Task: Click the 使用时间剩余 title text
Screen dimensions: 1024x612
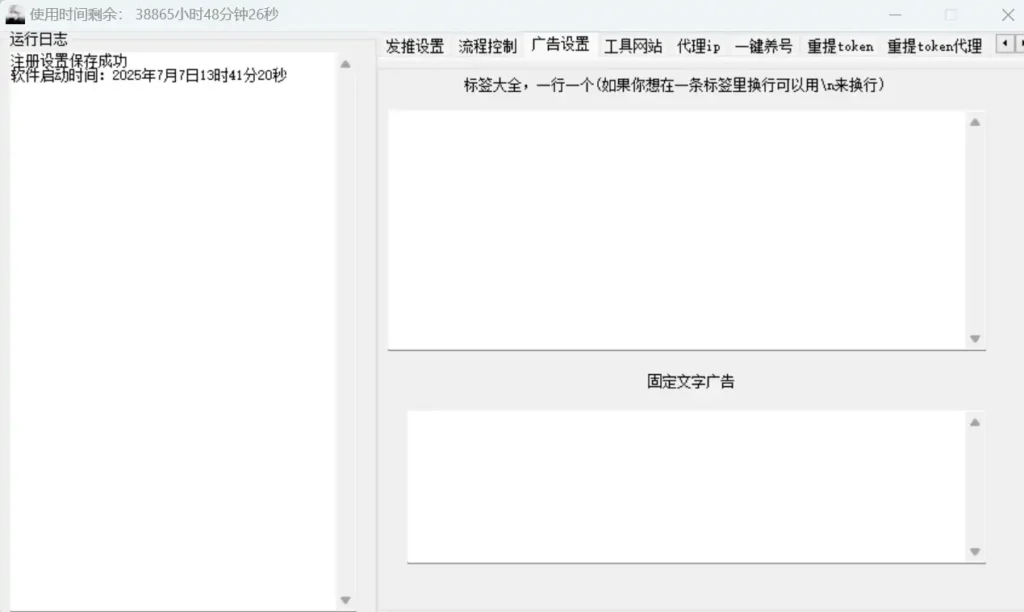Action: tap(154, 14)
